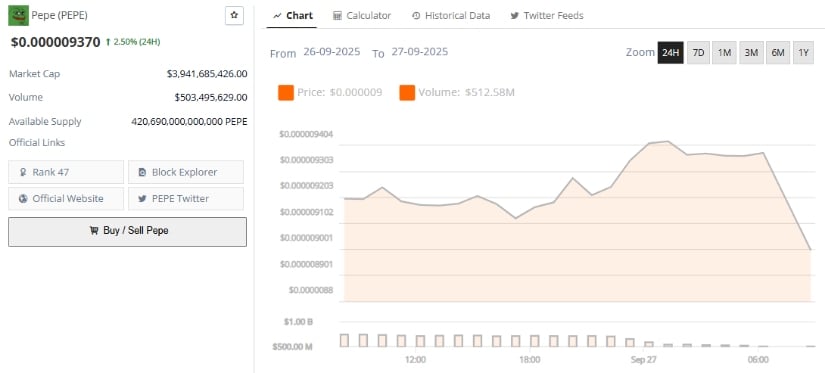Click the Pepe (PEPE) title text
This screenshot has height=373, width=825.
coord(59,16)
